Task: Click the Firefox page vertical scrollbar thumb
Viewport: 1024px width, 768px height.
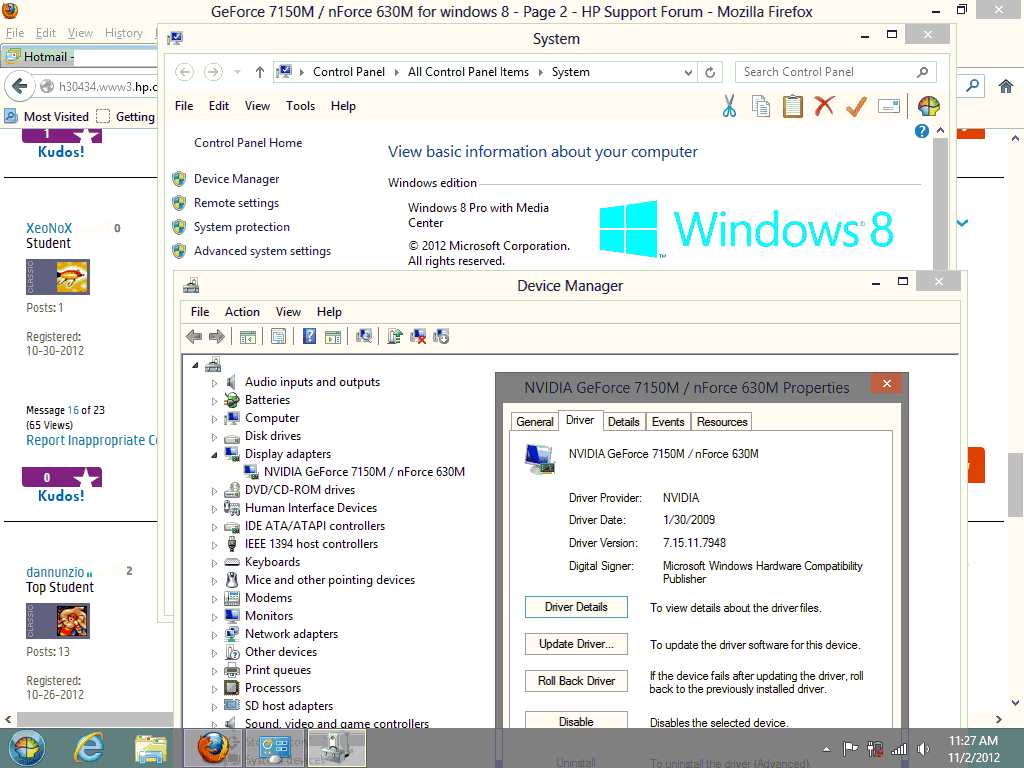Action: [x=1016, y=484]
